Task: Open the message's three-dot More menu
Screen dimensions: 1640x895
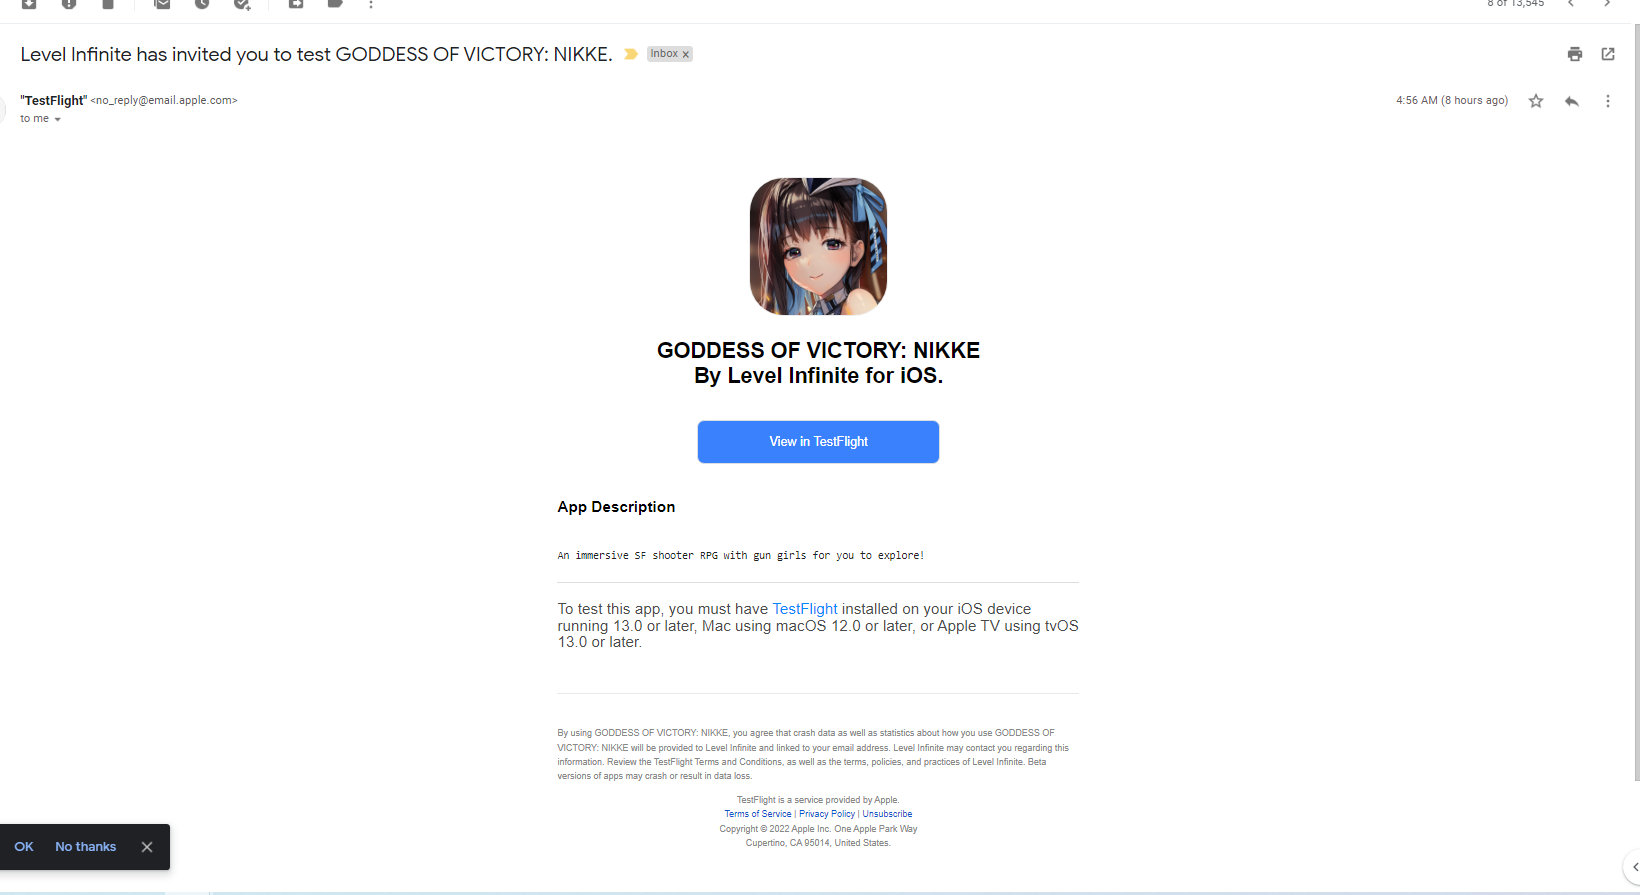Action: click(1608, 101)
